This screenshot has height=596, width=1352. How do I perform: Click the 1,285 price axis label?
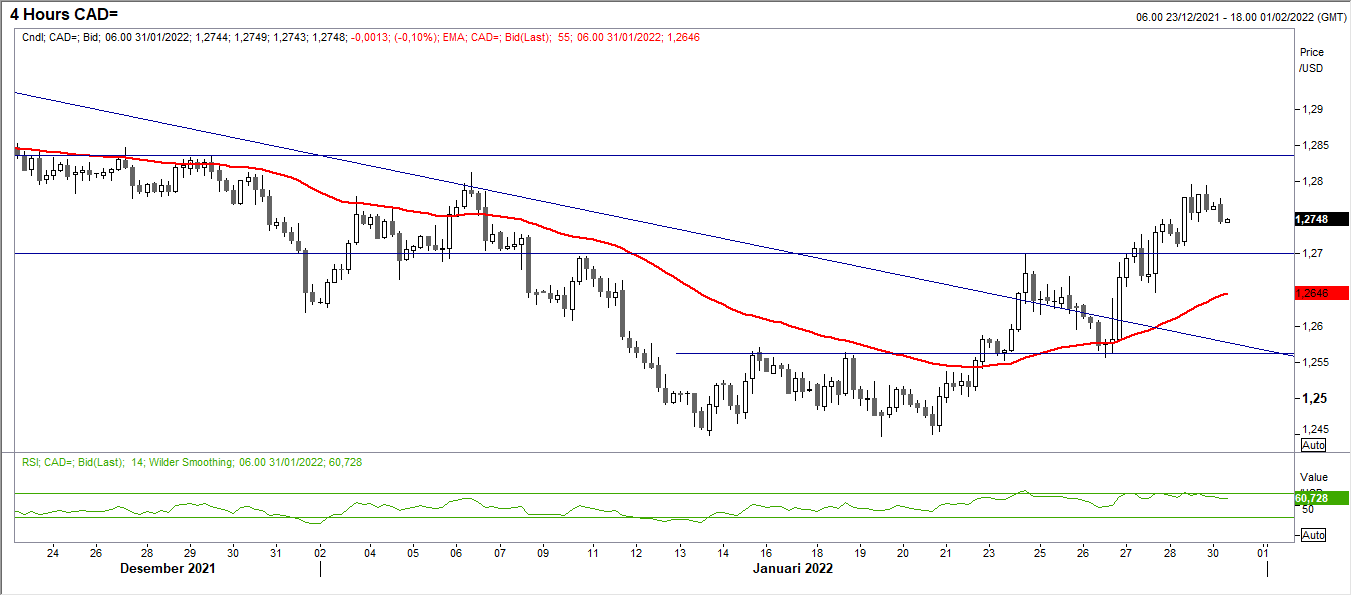click(x=1314, y=145)
